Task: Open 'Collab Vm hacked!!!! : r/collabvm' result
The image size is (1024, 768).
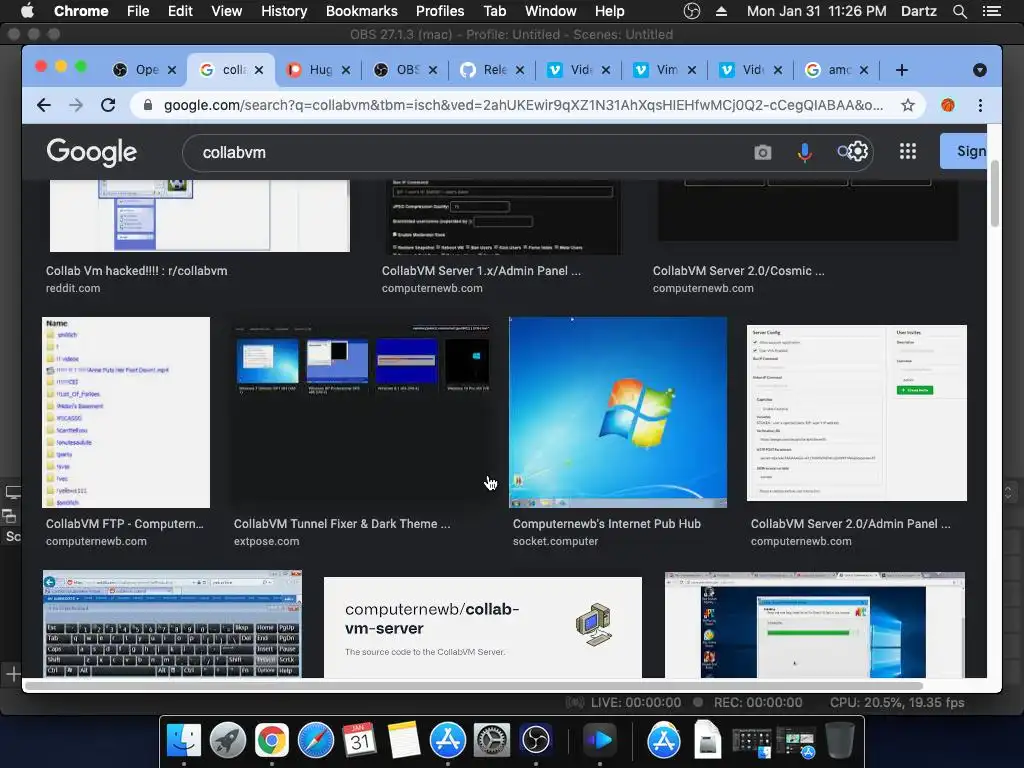Action: tap(136, 270)
